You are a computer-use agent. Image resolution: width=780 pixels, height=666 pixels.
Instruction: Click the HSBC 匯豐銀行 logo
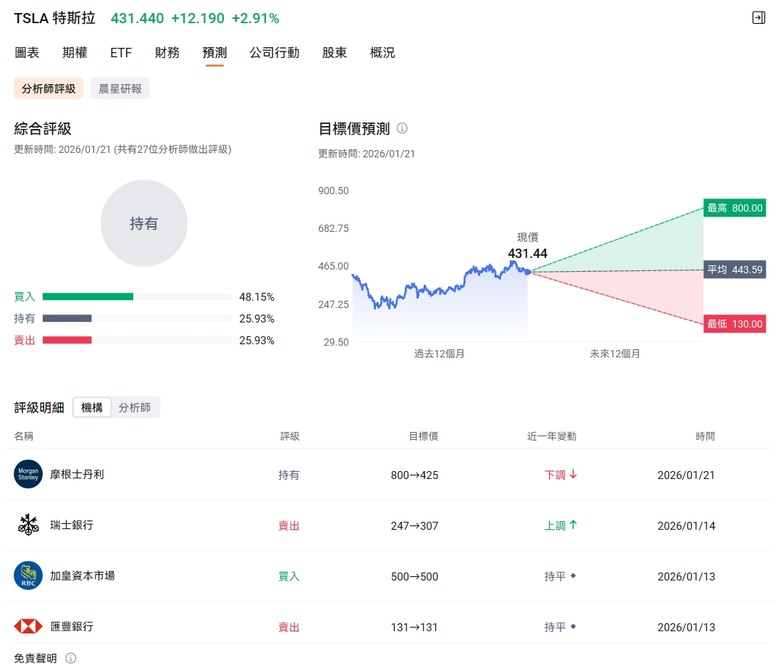click(28, 626)
